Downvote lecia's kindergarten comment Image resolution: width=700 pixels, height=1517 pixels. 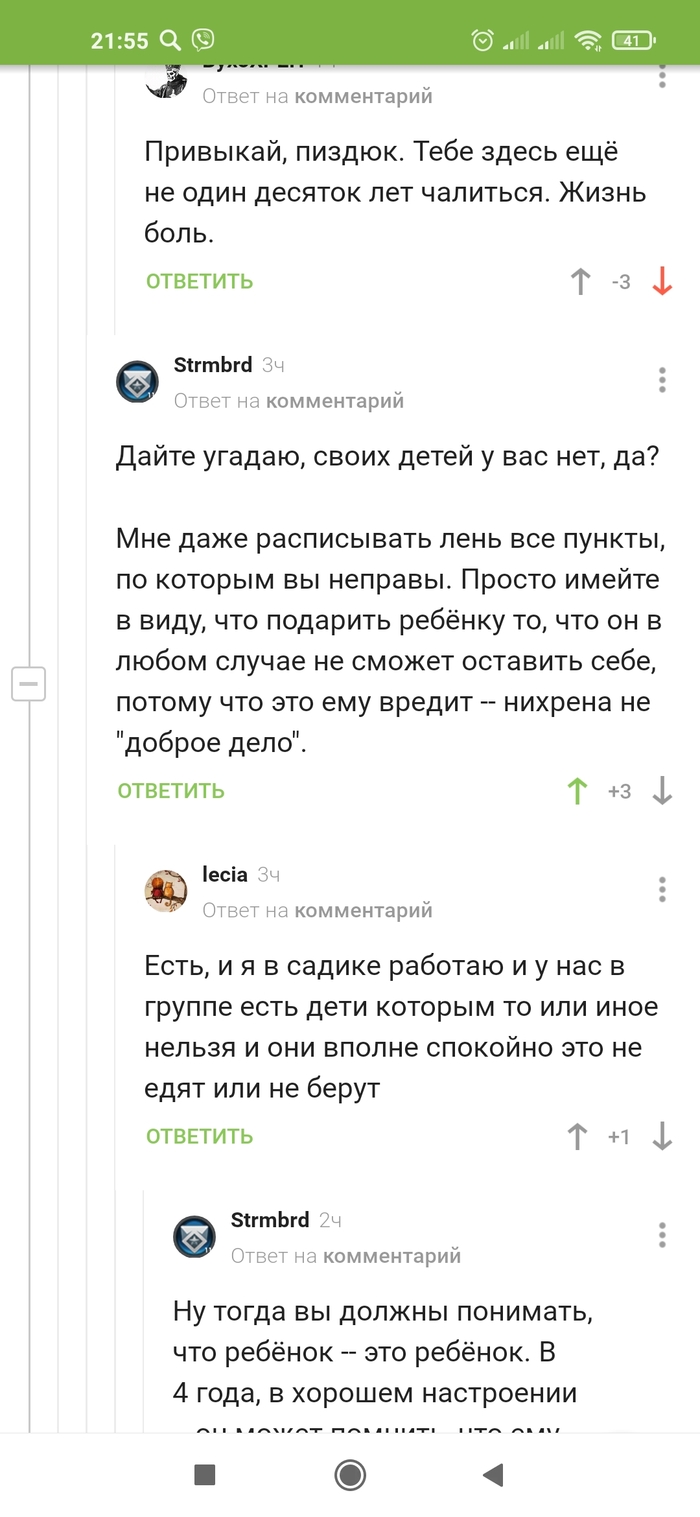pos(662,1136)
